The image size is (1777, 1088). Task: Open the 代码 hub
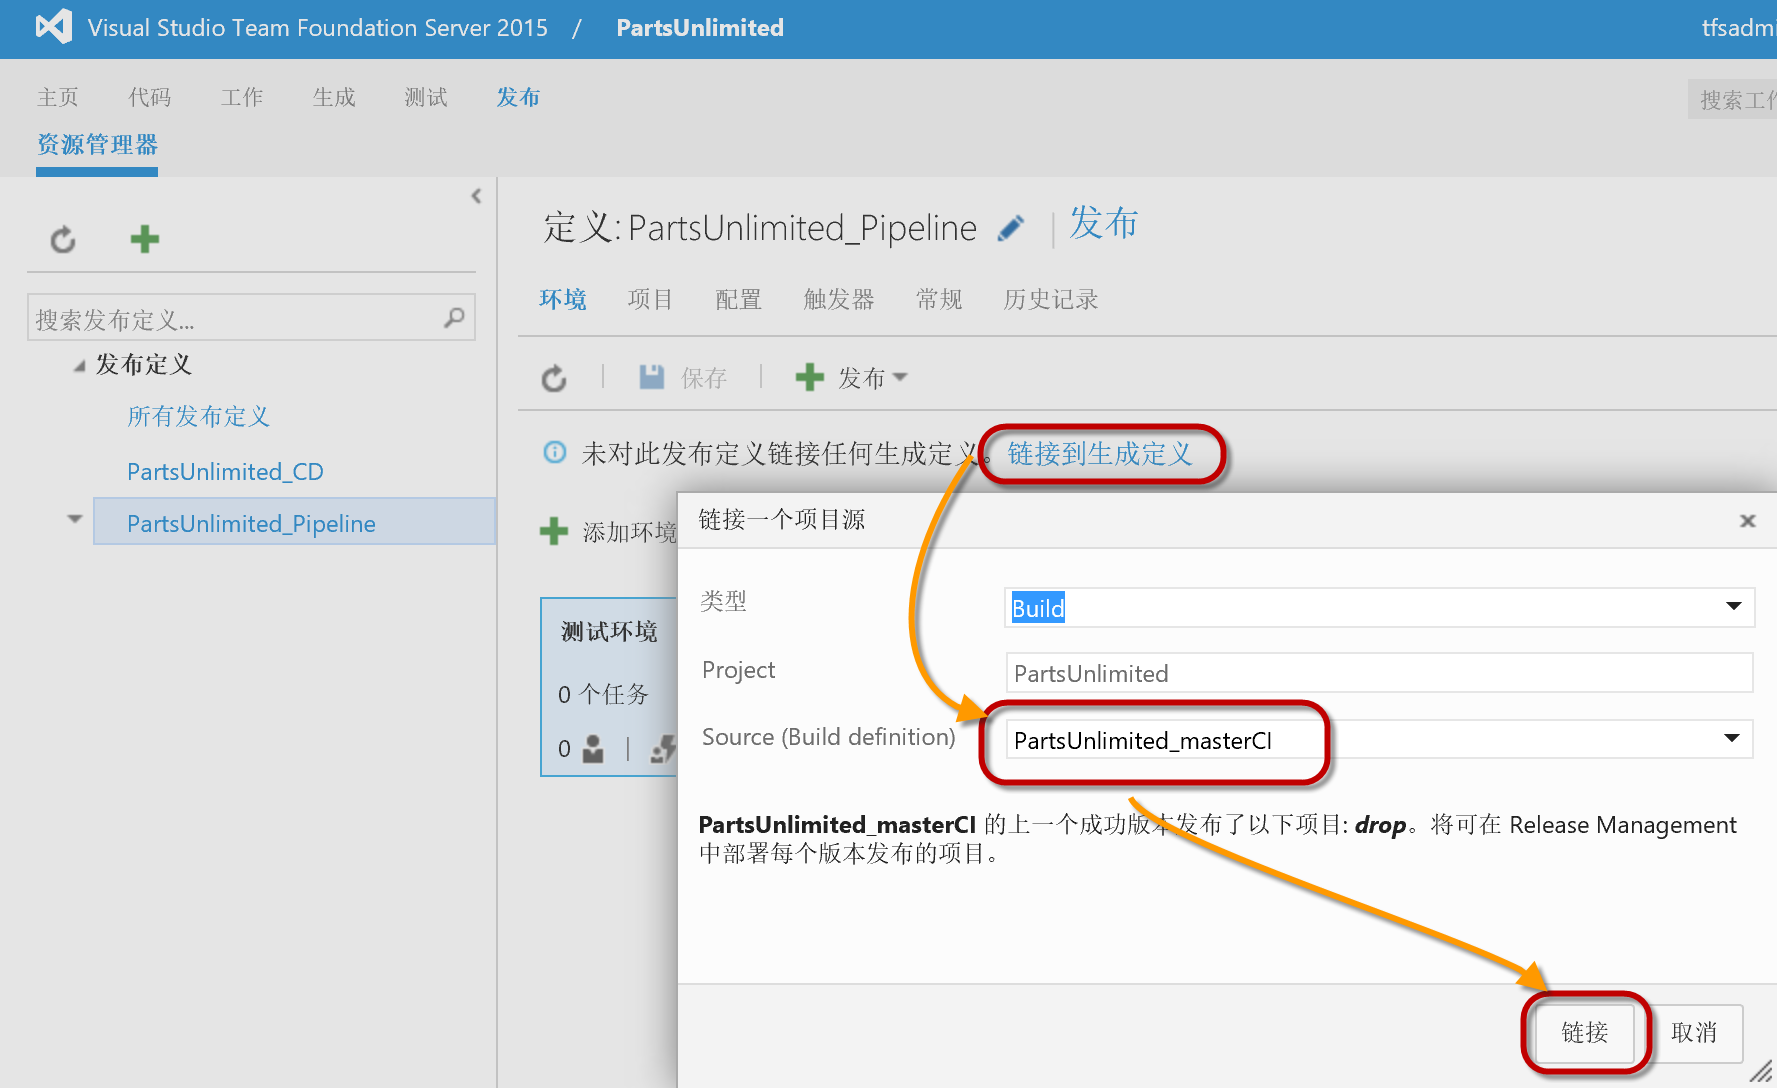tap(150, 97)
